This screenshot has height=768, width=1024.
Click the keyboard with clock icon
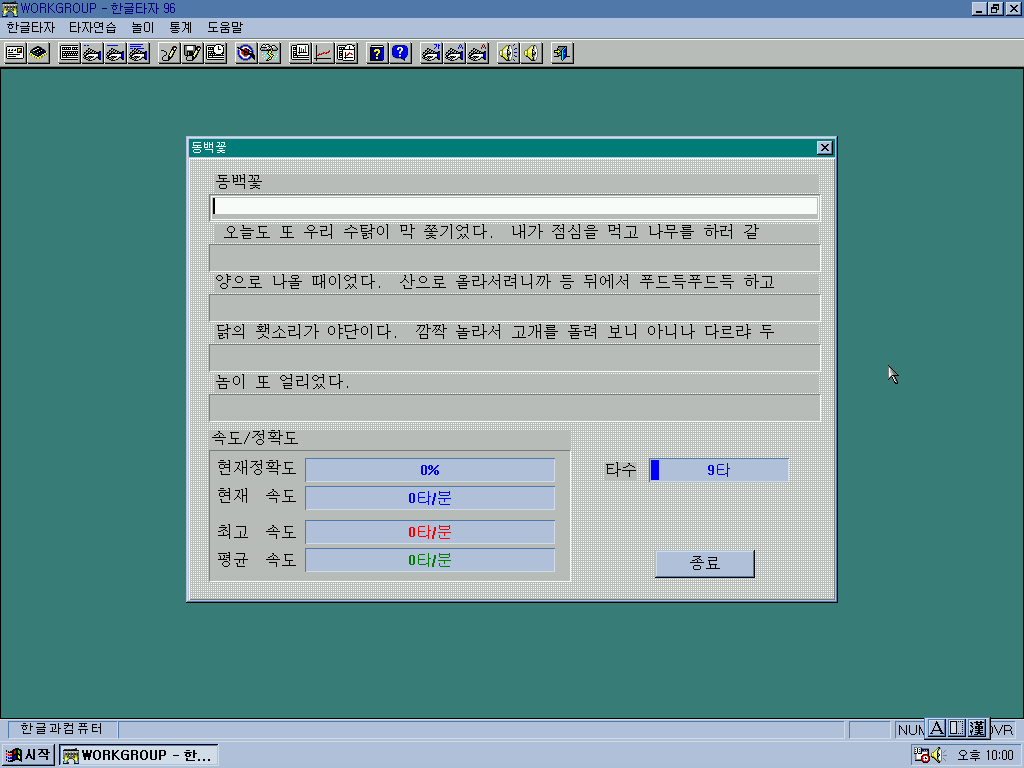216,53
